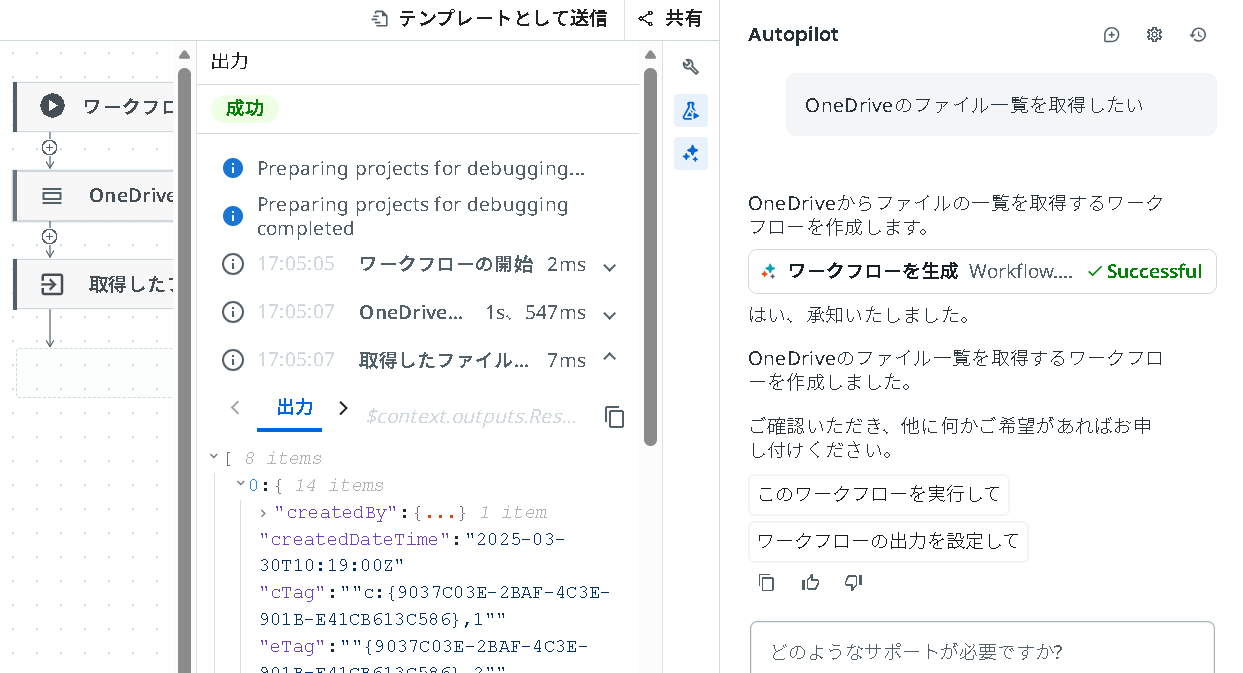Click the Autopilot message input field
1243x673 pixels.
pyautogui.click(x=982, y=650)
